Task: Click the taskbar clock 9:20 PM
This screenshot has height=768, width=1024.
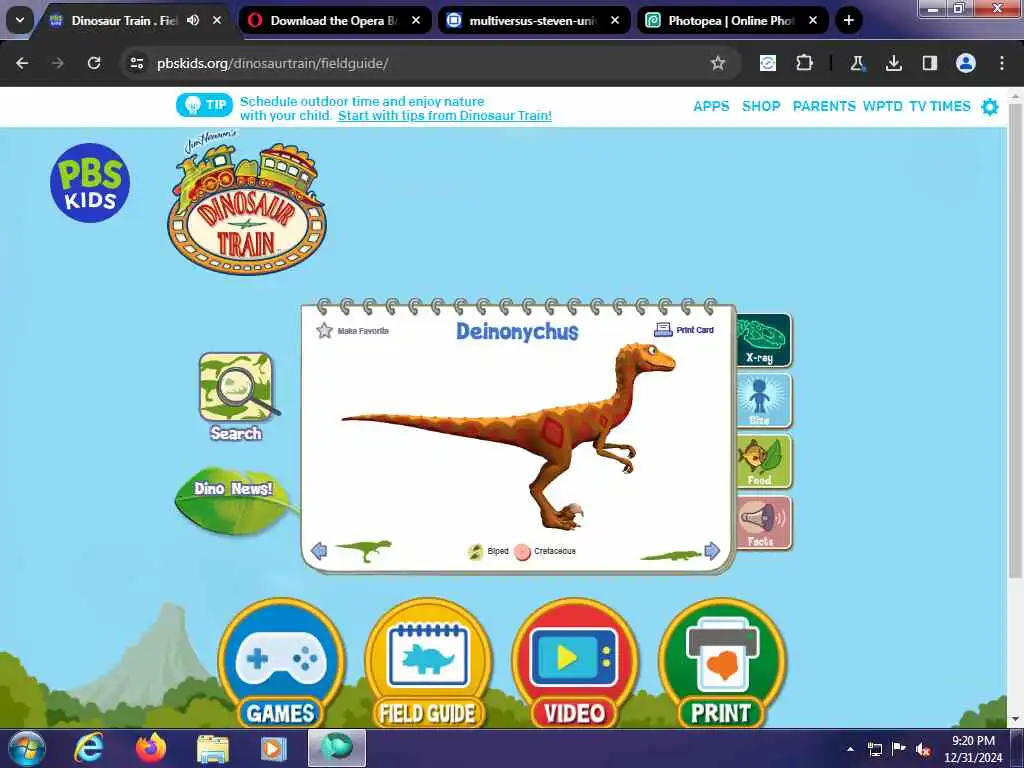Action: point(973,741)
